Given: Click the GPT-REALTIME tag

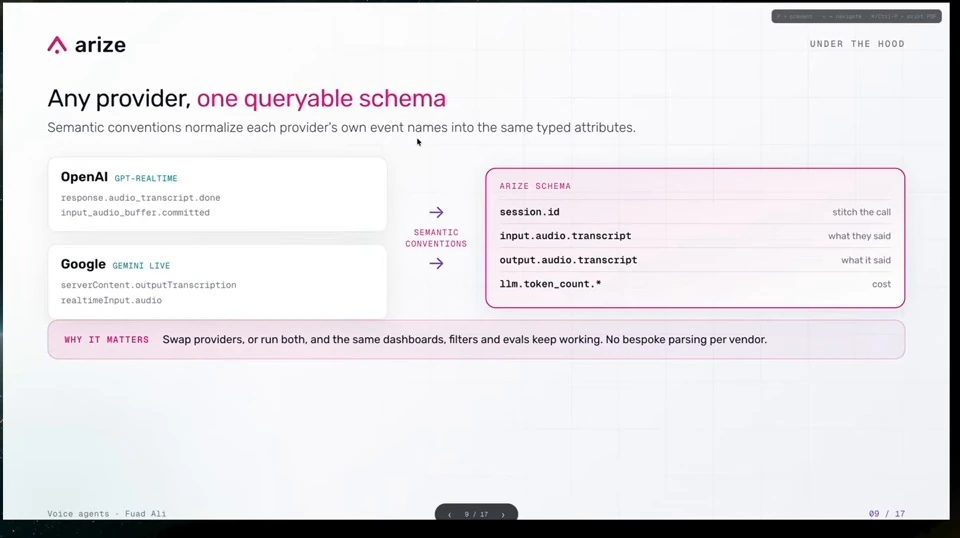Looking at the screenshot, I should (x=146, y=178).
